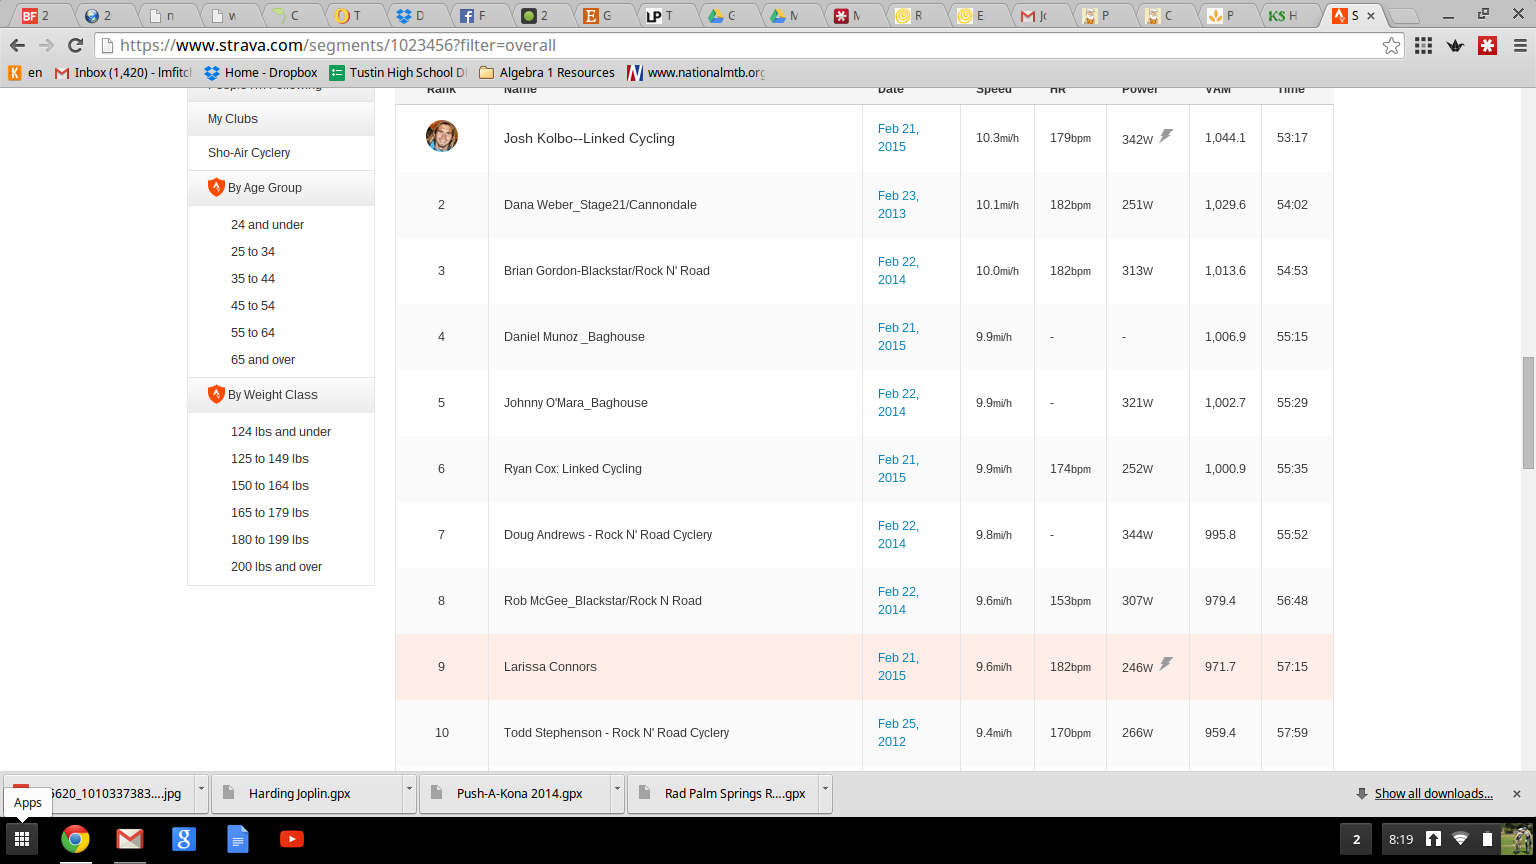This screenshot has height=864, width=1536.
Task: Click the page vertical scrollbar thumb
Action: (x=1528, y=412)
